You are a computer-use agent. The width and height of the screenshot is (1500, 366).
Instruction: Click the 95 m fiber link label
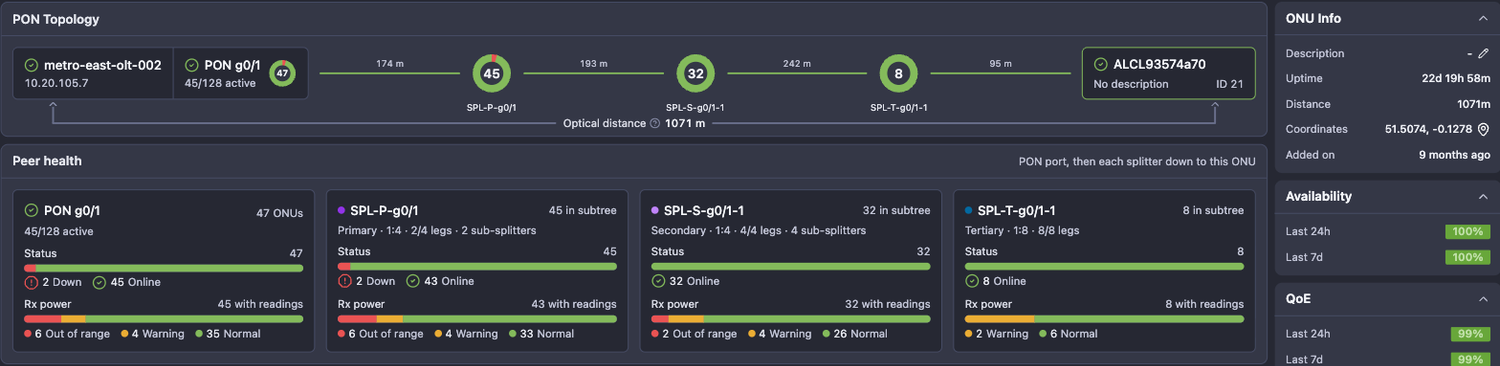[1001, 64]
